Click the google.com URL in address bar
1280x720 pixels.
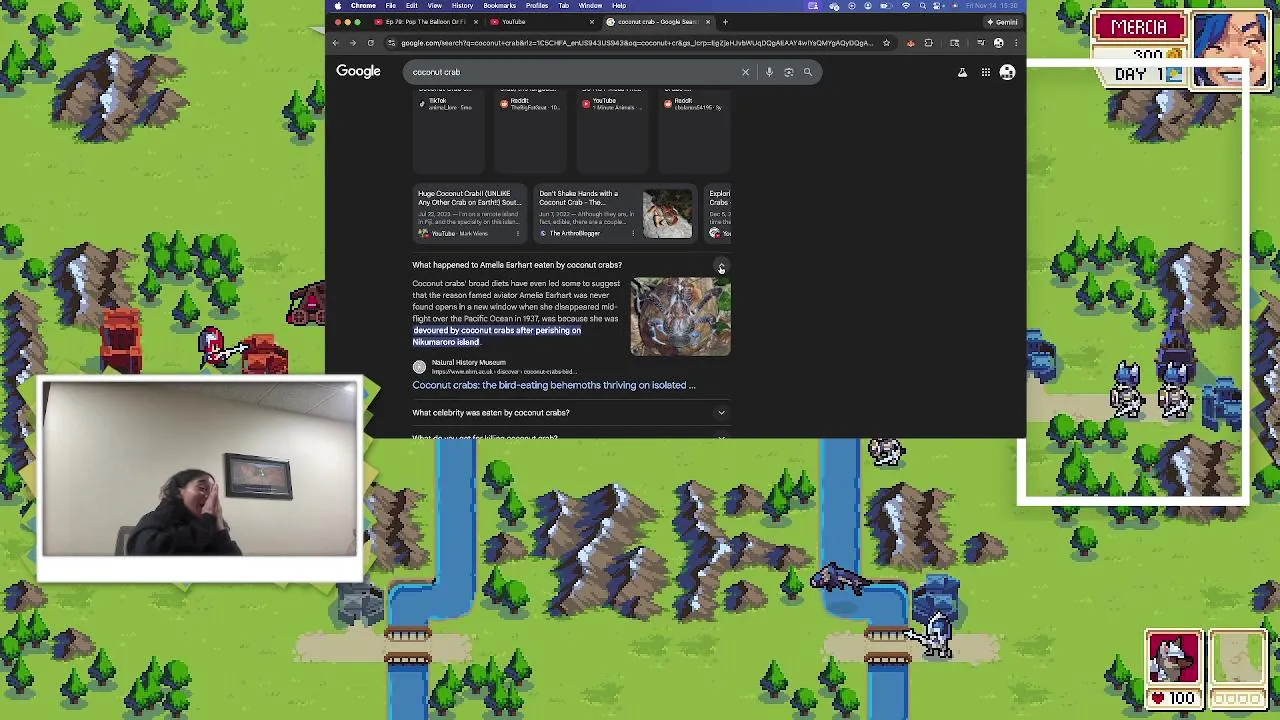636,43
